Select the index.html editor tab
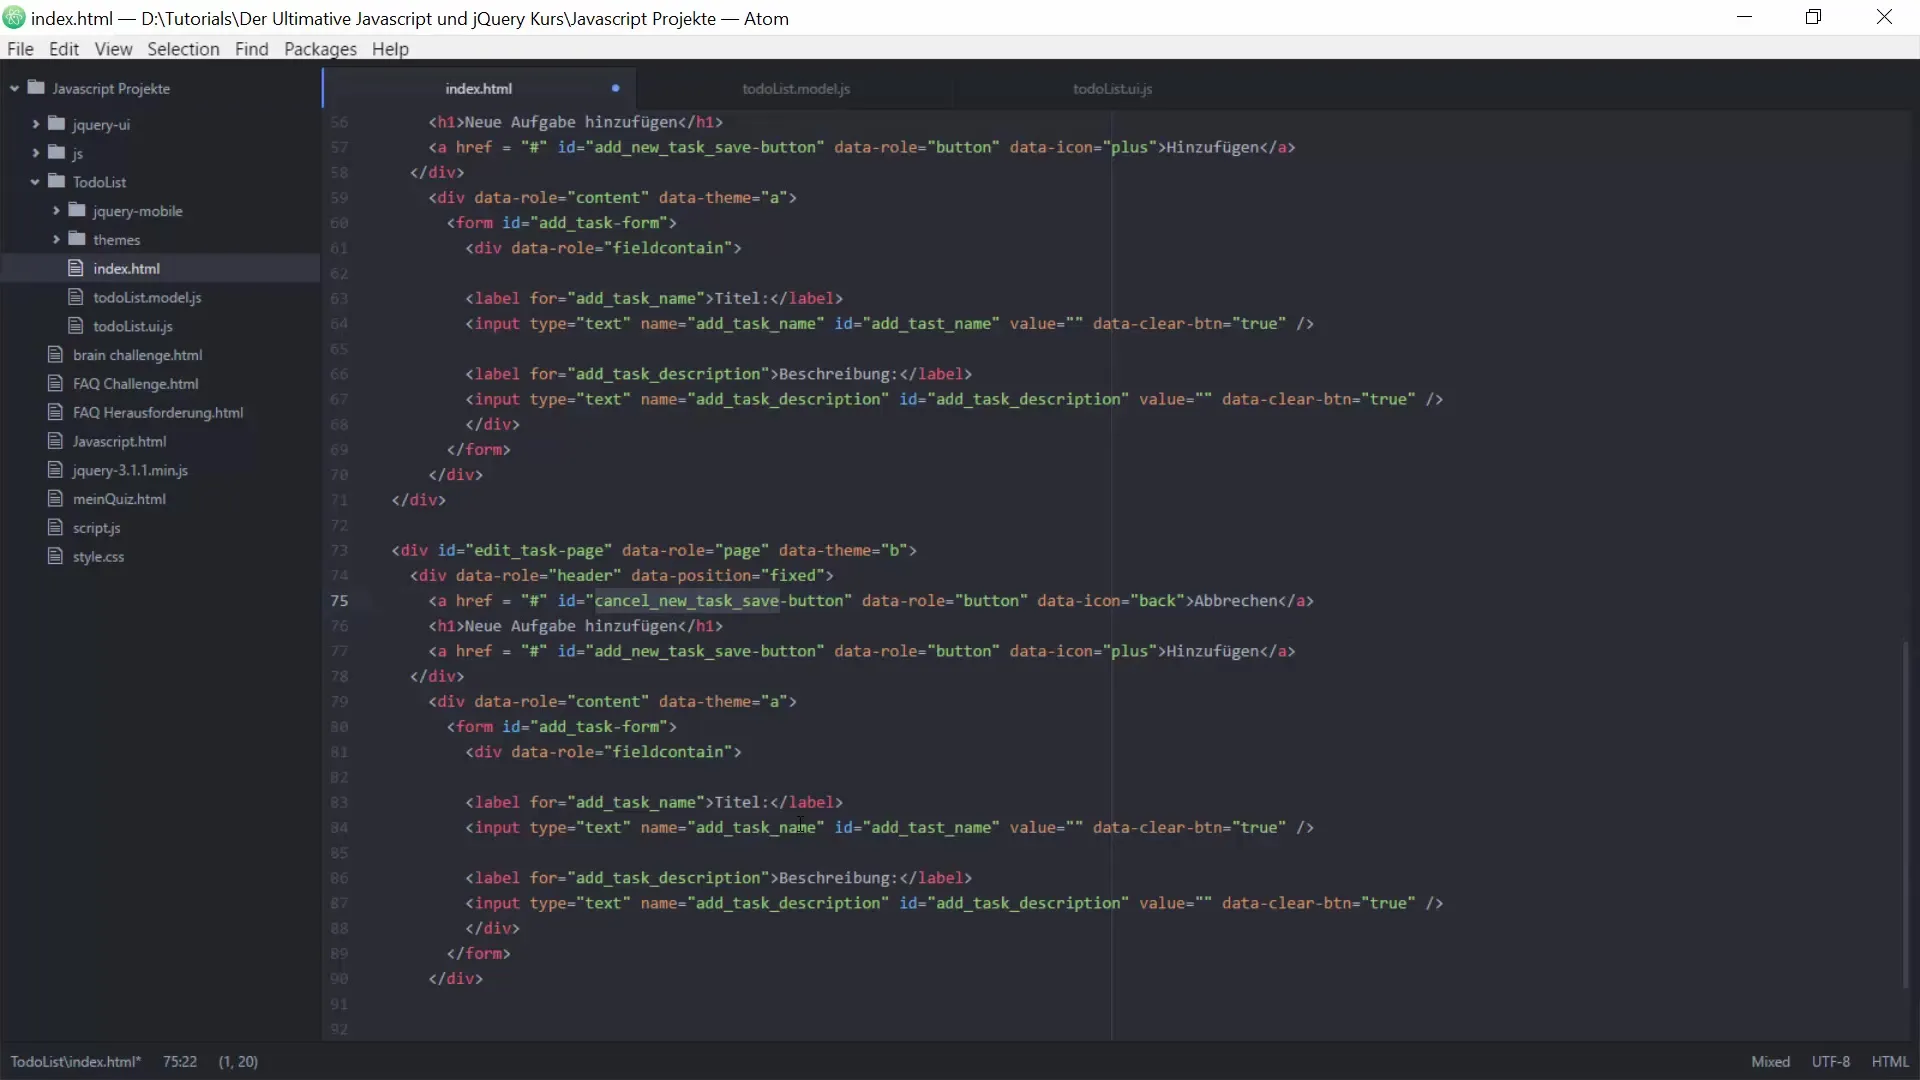The image size is (1920, 1080). pos(478,89)
